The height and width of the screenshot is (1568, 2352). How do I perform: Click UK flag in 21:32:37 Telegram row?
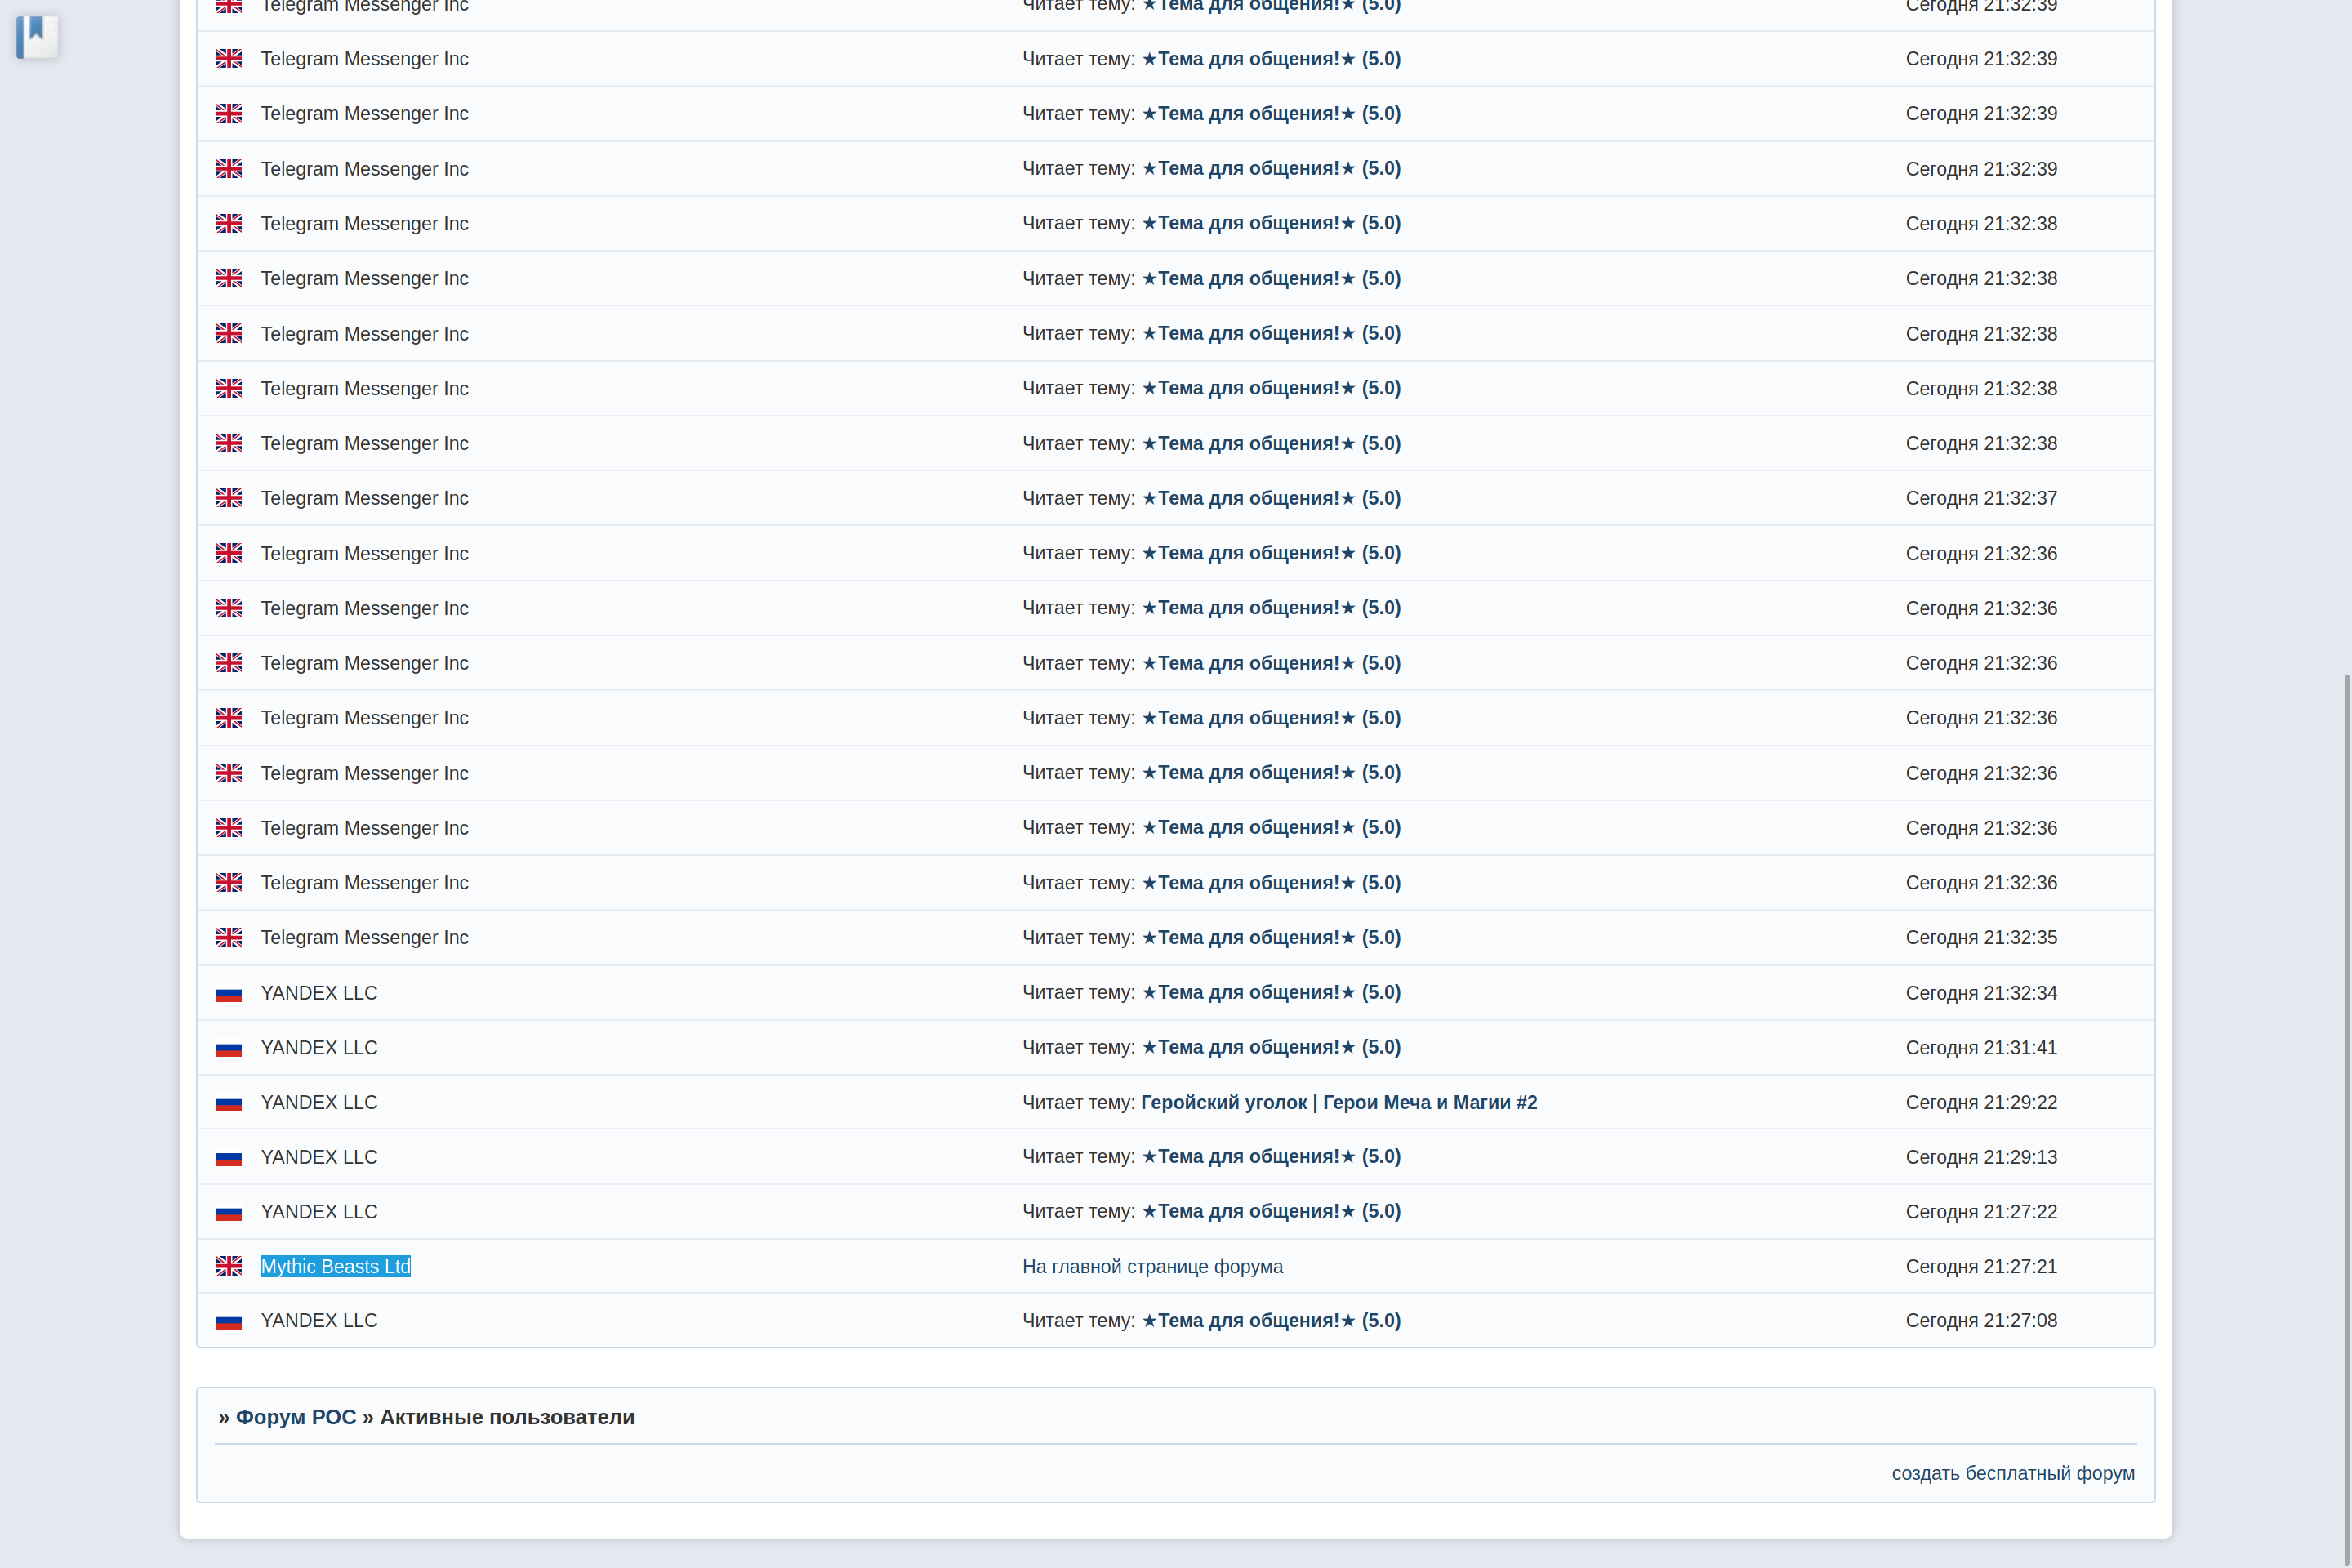coord(229,498)
